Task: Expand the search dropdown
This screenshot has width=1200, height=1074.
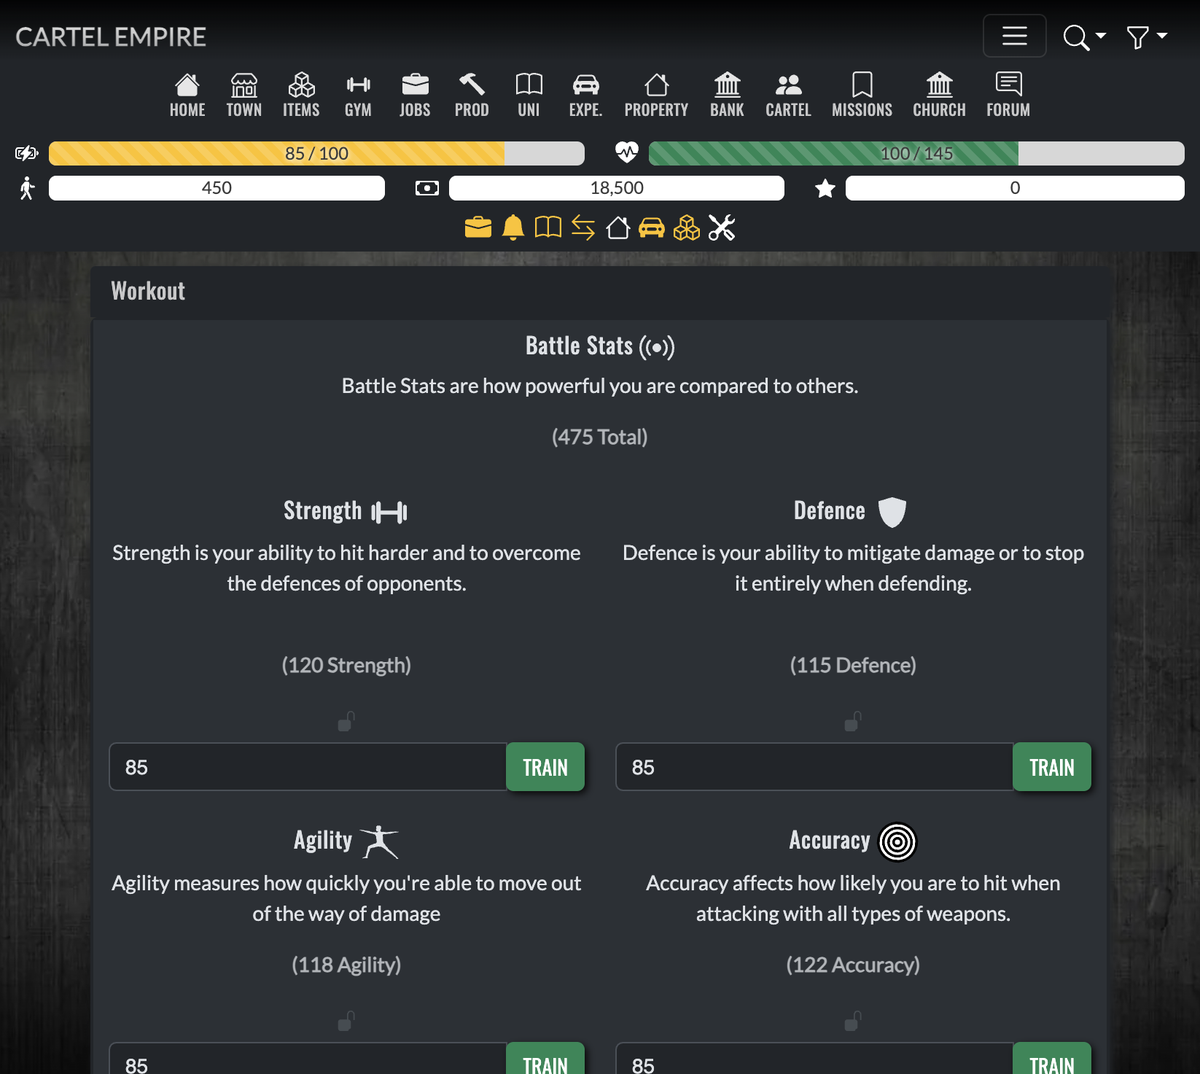Action: coord(1085,37)
